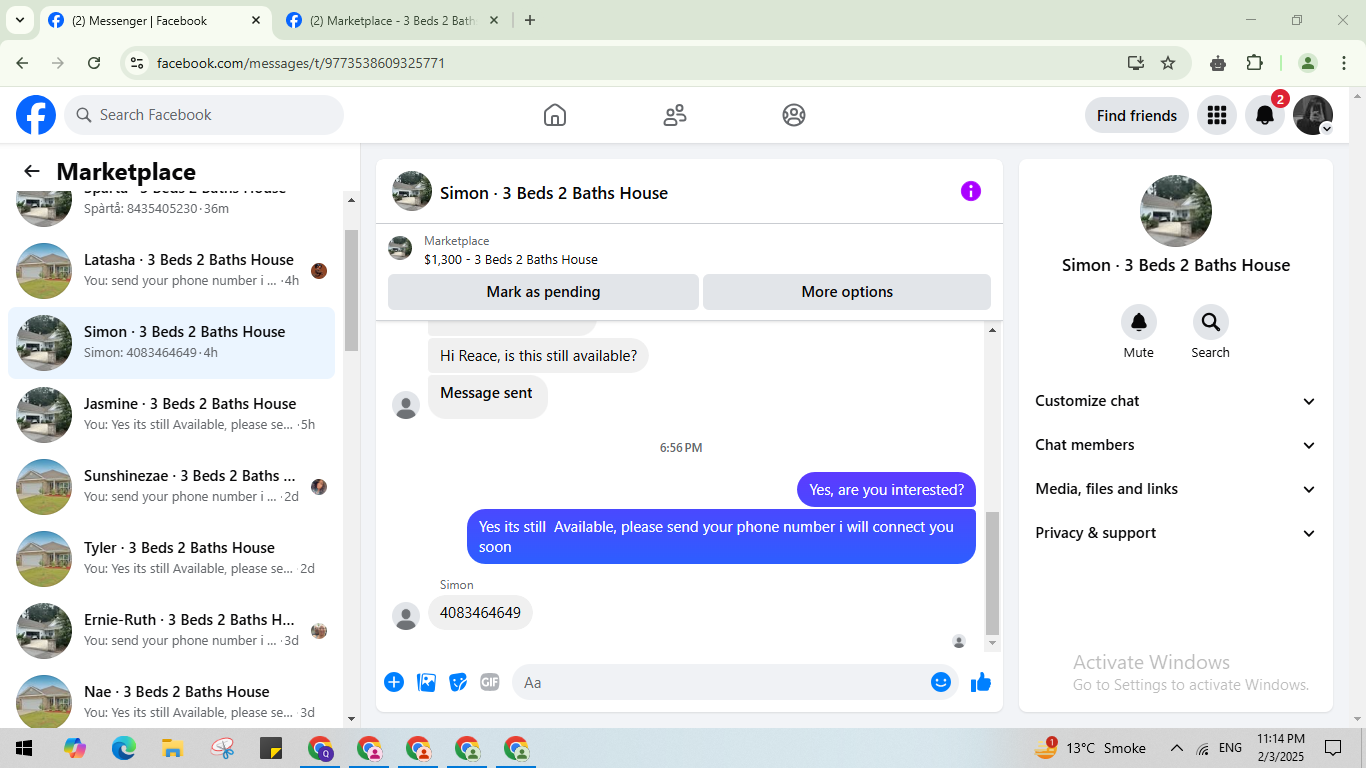Open Chrome extensions puzzle icon
Viewport: 1366px width, 768px height.
1254,63
